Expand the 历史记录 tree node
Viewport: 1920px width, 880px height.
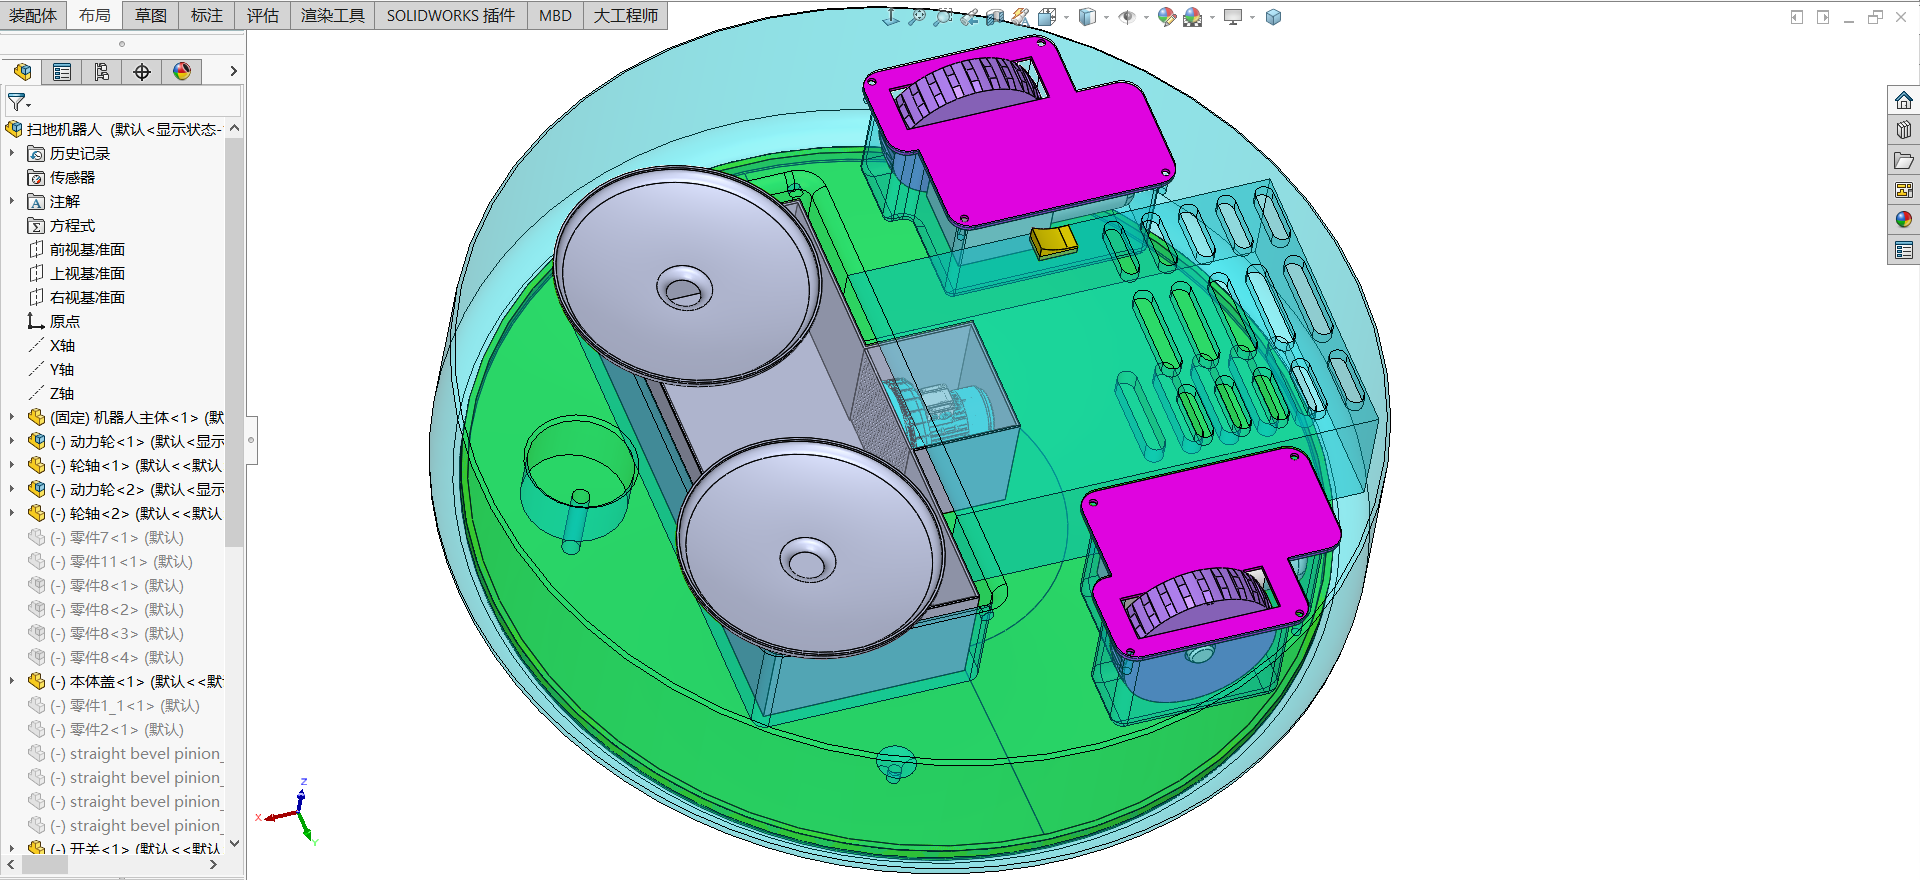point(12,153)
